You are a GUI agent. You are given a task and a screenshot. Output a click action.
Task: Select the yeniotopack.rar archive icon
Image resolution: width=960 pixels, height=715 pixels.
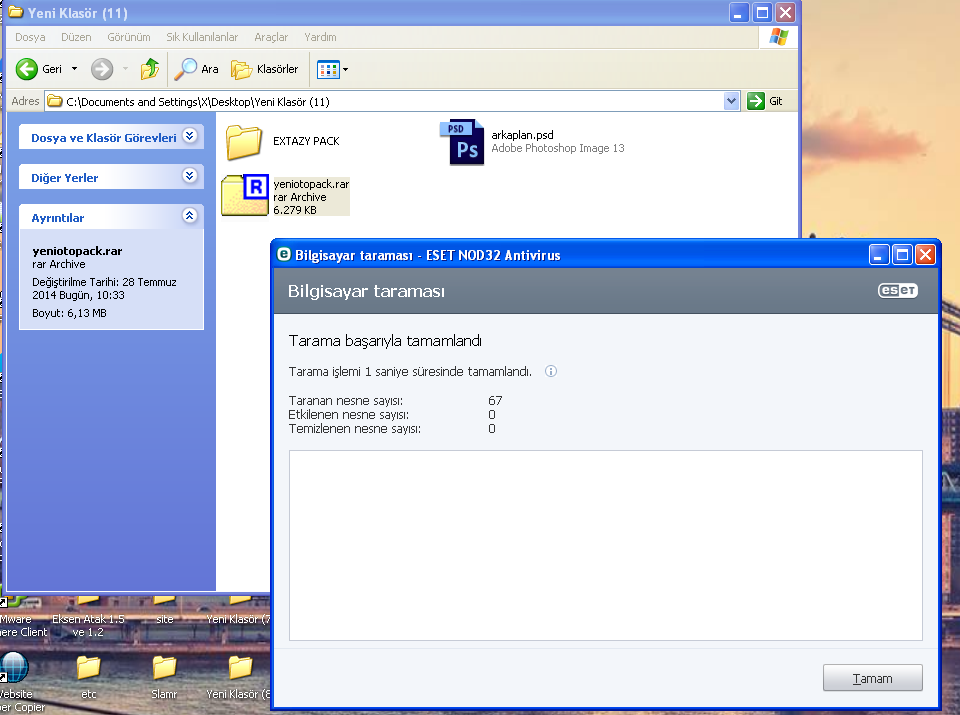pyautogui.click(x=245, y=195)
